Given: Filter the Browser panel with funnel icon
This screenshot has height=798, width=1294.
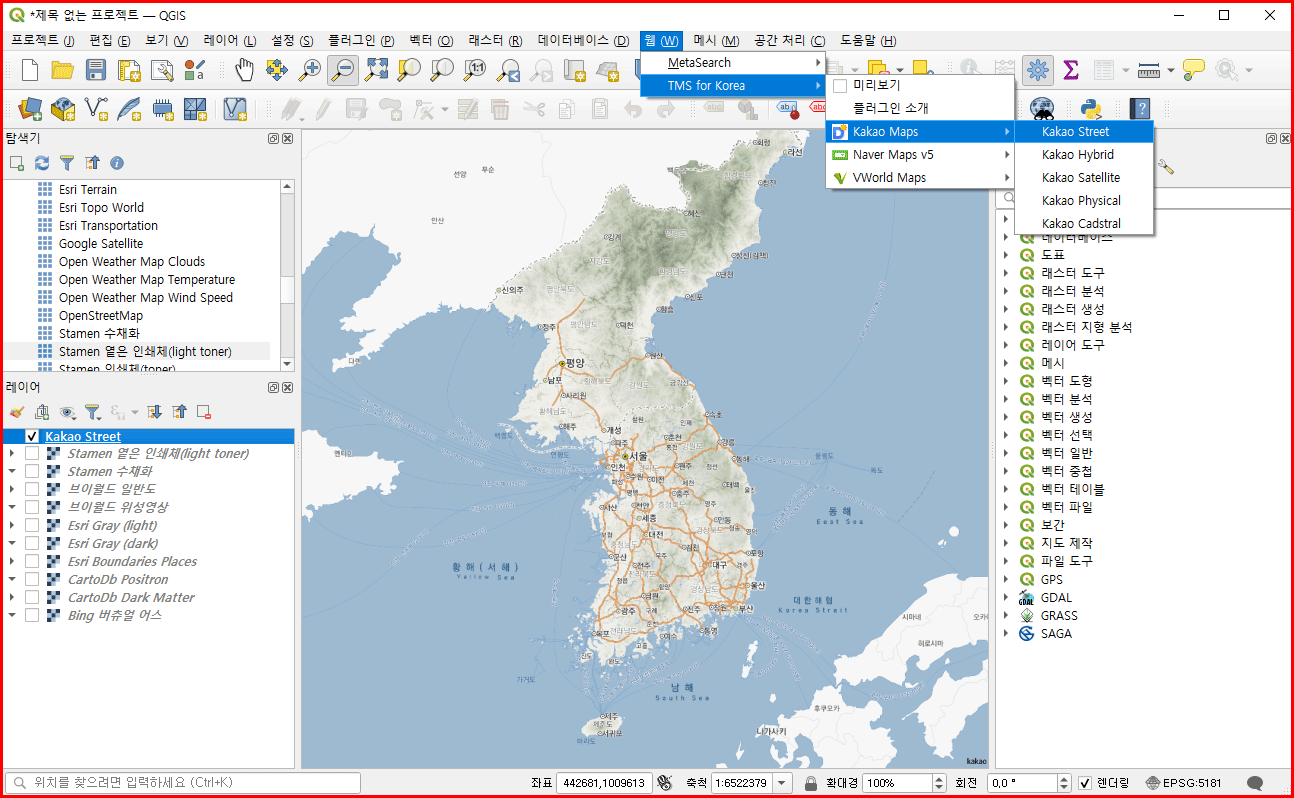Looking at the screenshot, I should click(x=67, y=163).
